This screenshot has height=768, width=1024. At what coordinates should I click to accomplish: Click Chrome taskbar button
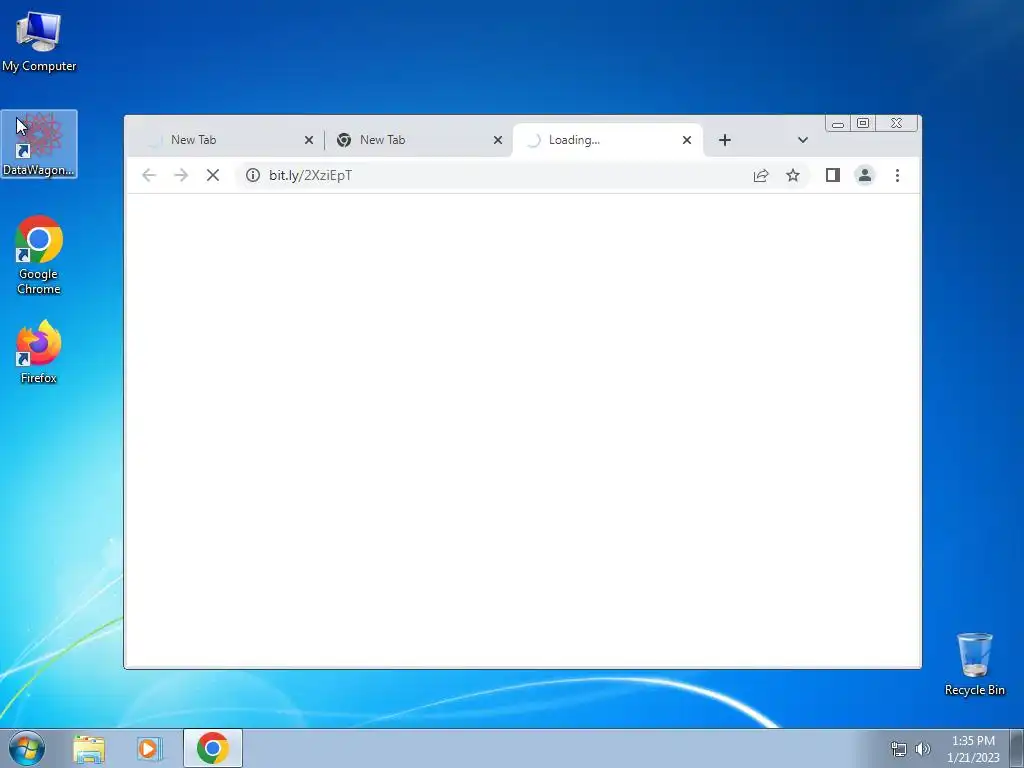coord(213,748)
